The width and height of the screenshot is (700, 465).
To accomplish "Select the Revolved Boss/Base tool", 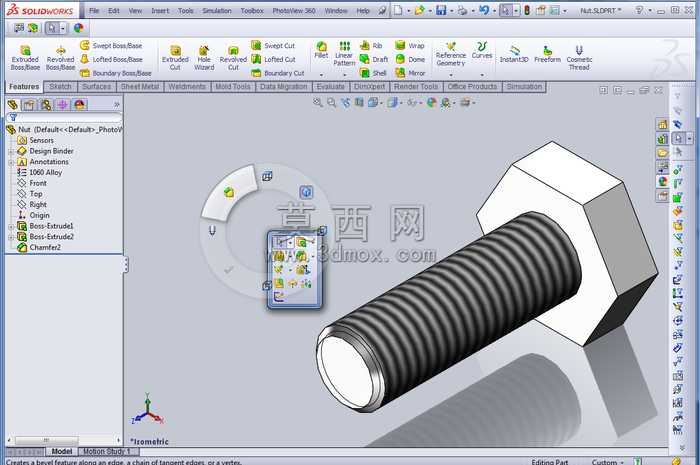I will (x=60, y=58).
